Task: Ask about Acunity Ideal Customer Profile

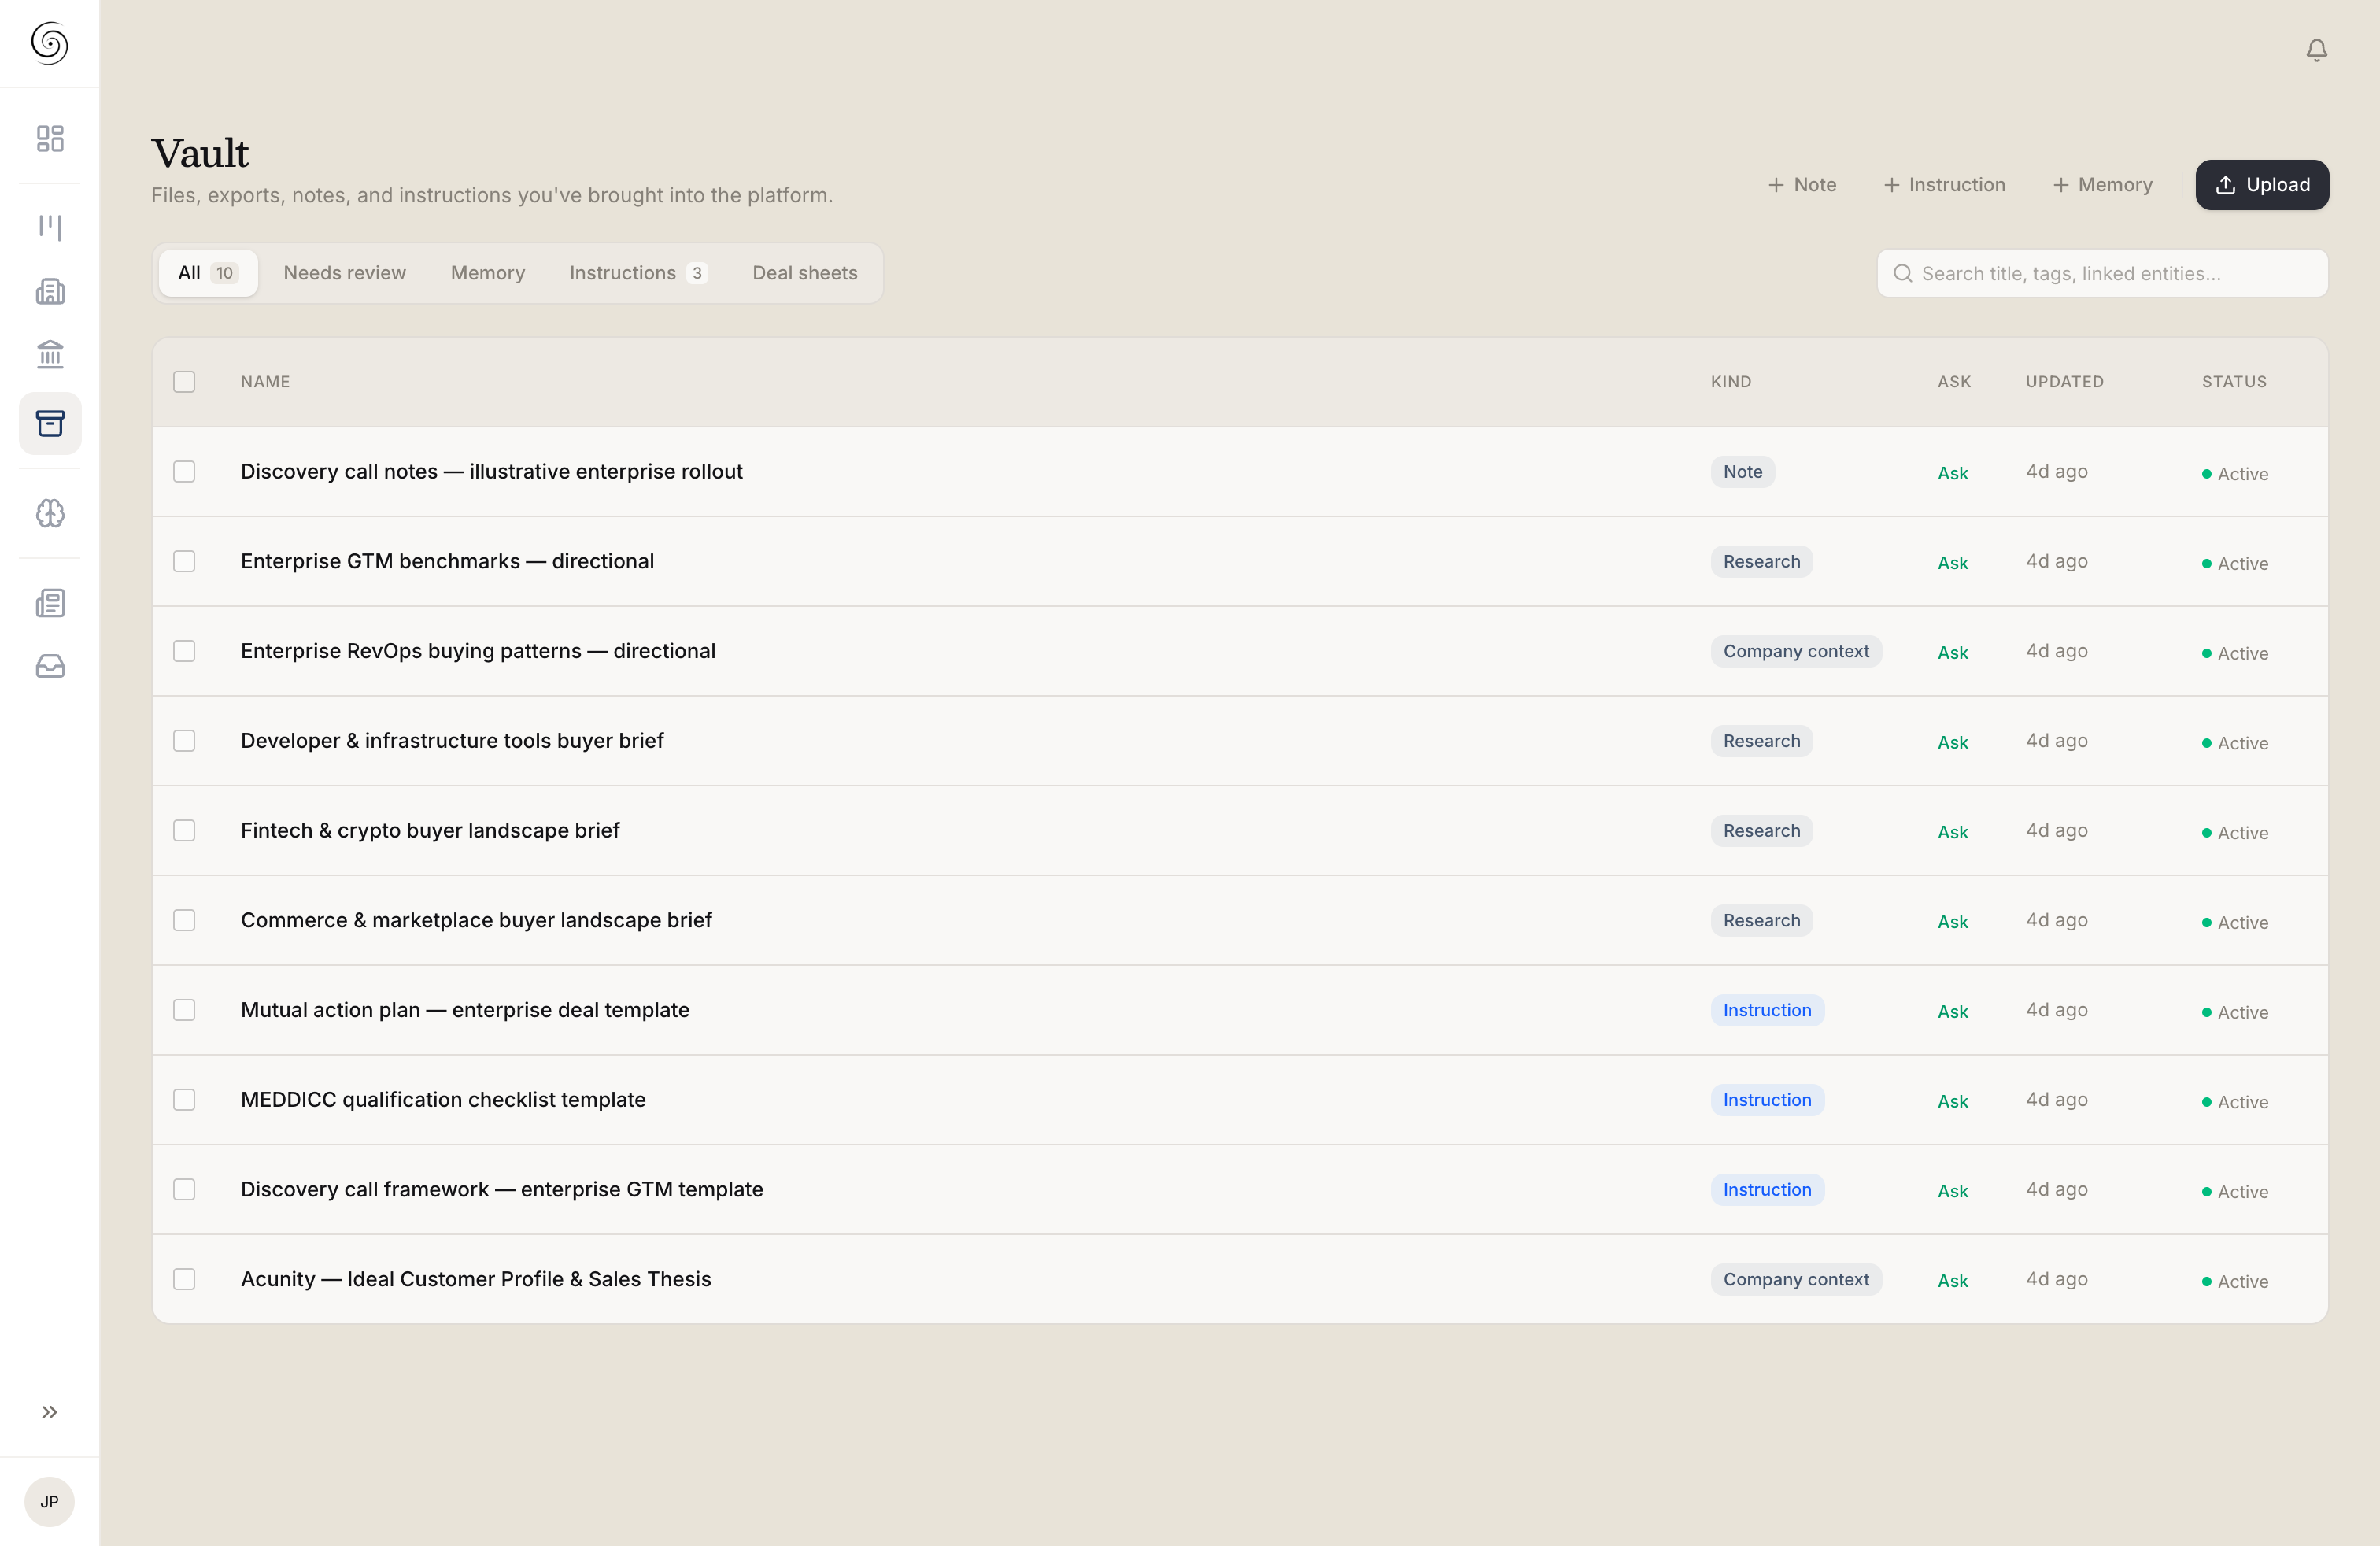Action: point(1952,1281)
